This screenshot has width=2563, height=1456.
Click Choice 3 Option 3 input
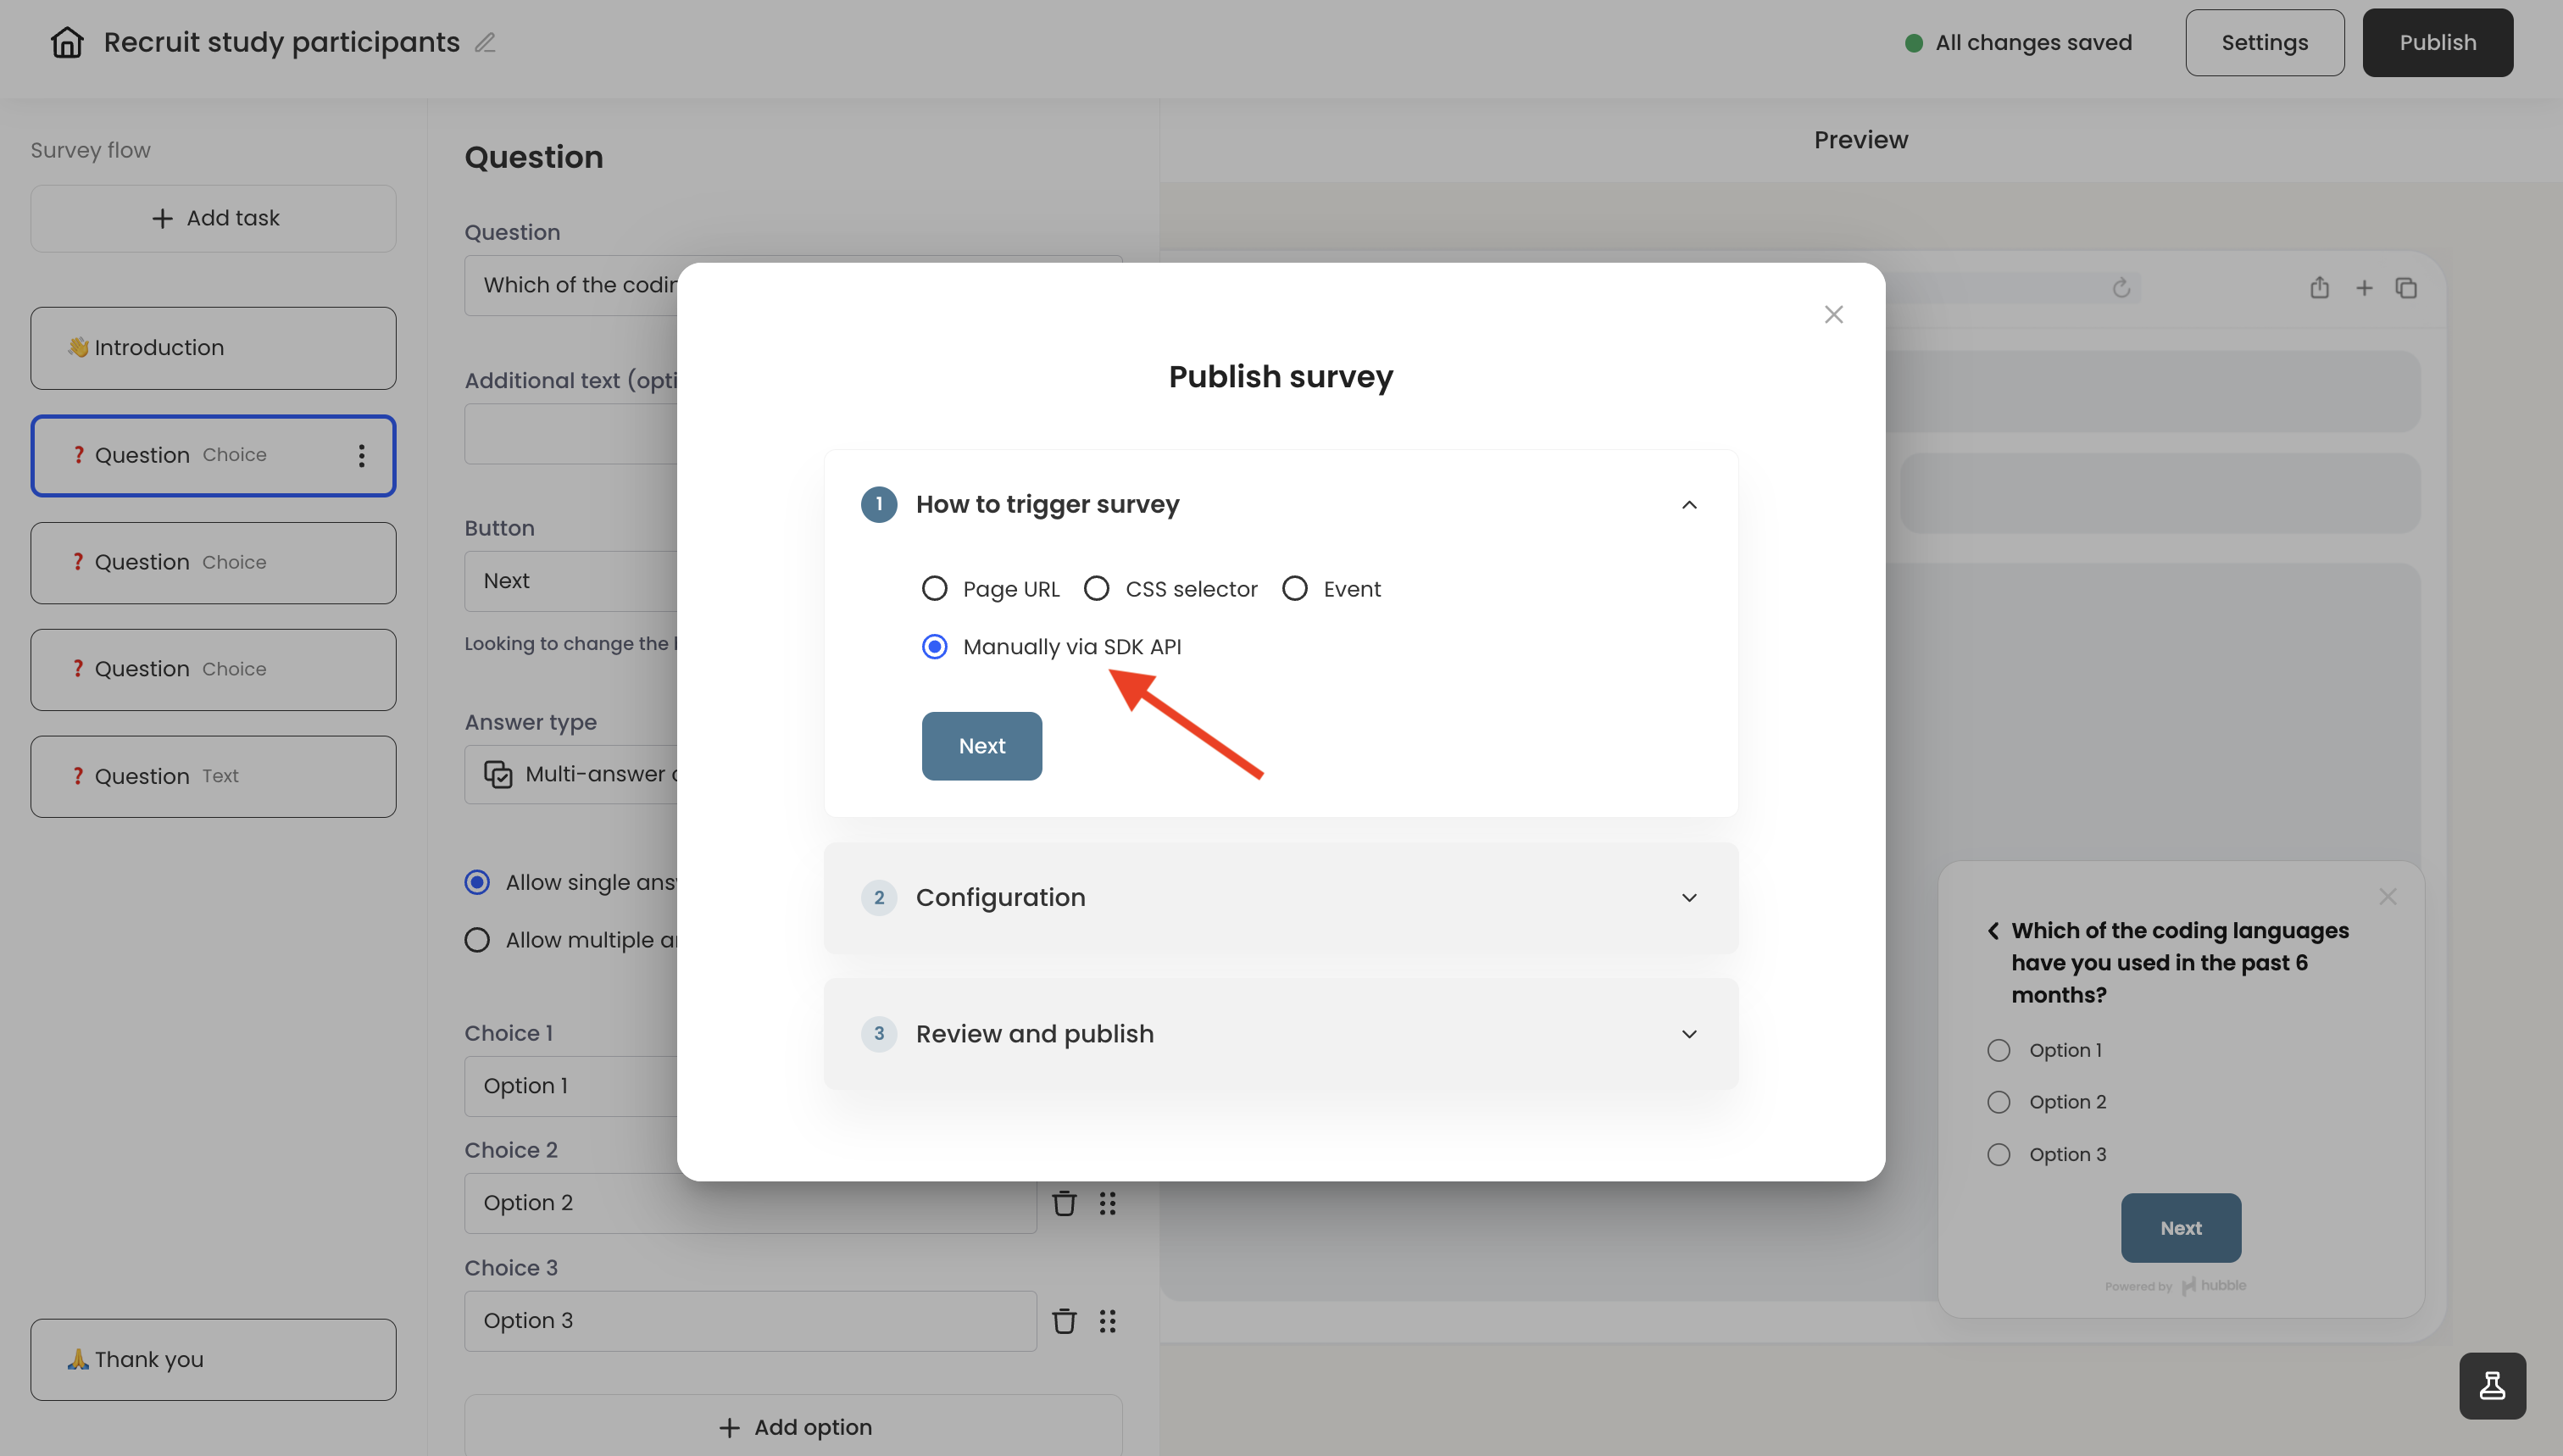(x=750, y=1321)
